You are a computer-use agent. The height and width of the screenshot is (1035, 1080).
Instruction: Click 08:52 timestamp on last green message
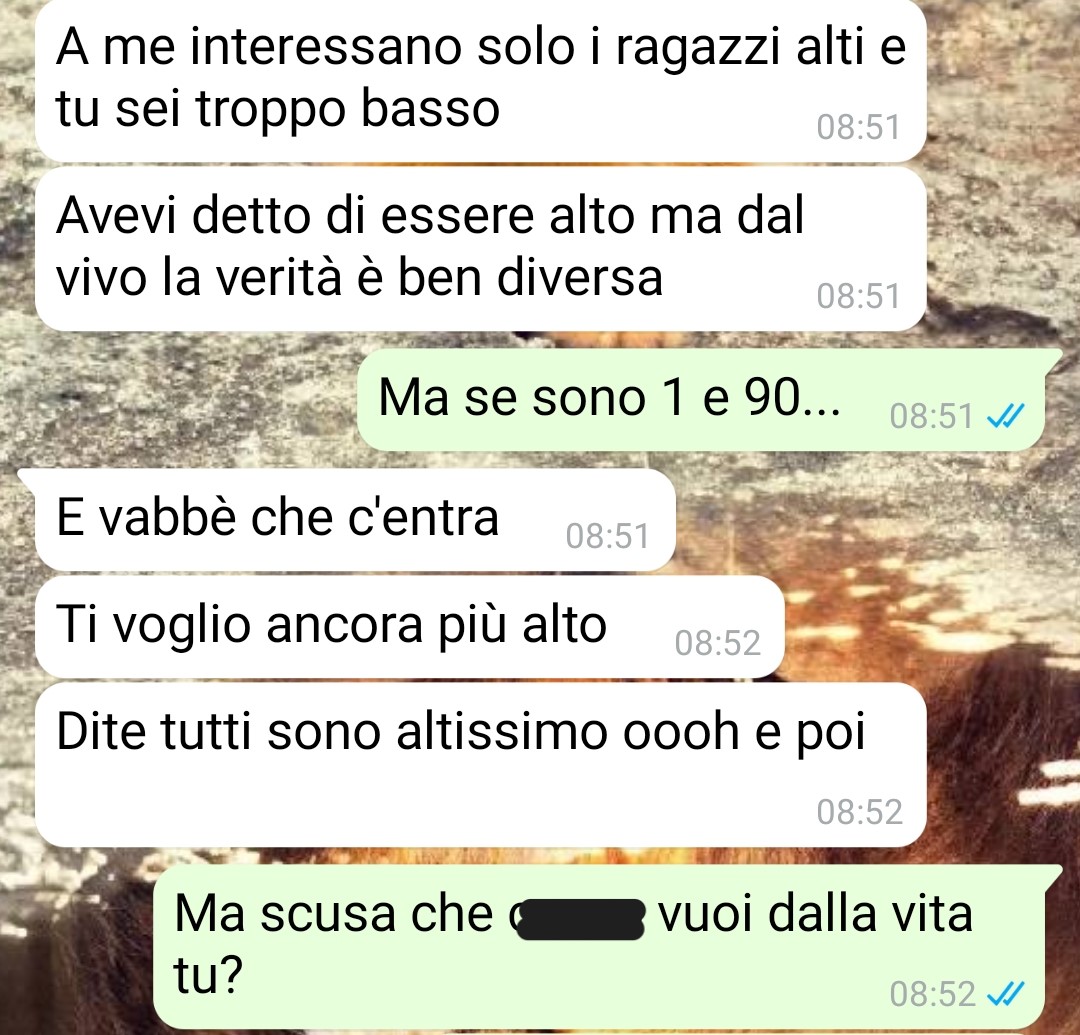(x=933, y=994)
